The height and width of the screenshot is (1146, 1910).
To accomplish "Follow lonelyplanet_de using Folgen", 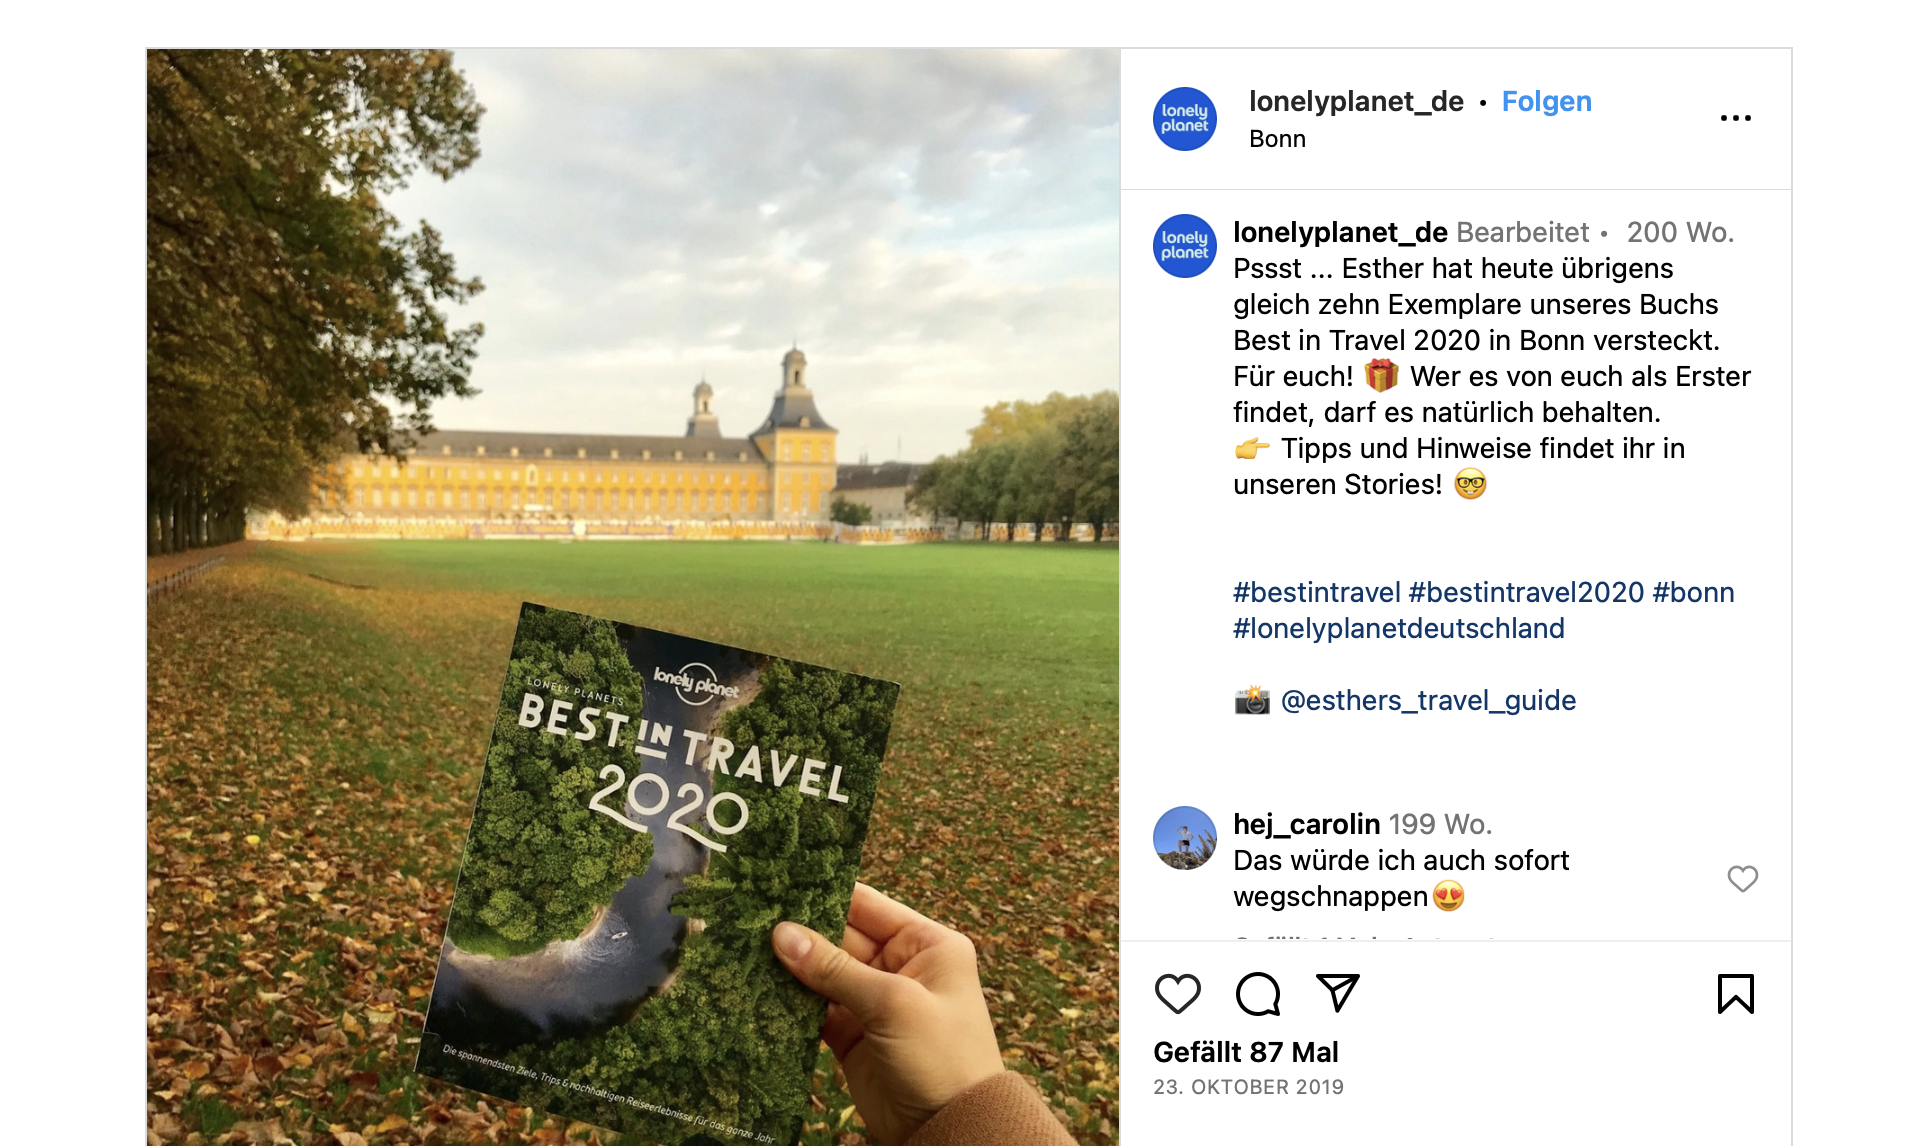I will [1547, 102].
